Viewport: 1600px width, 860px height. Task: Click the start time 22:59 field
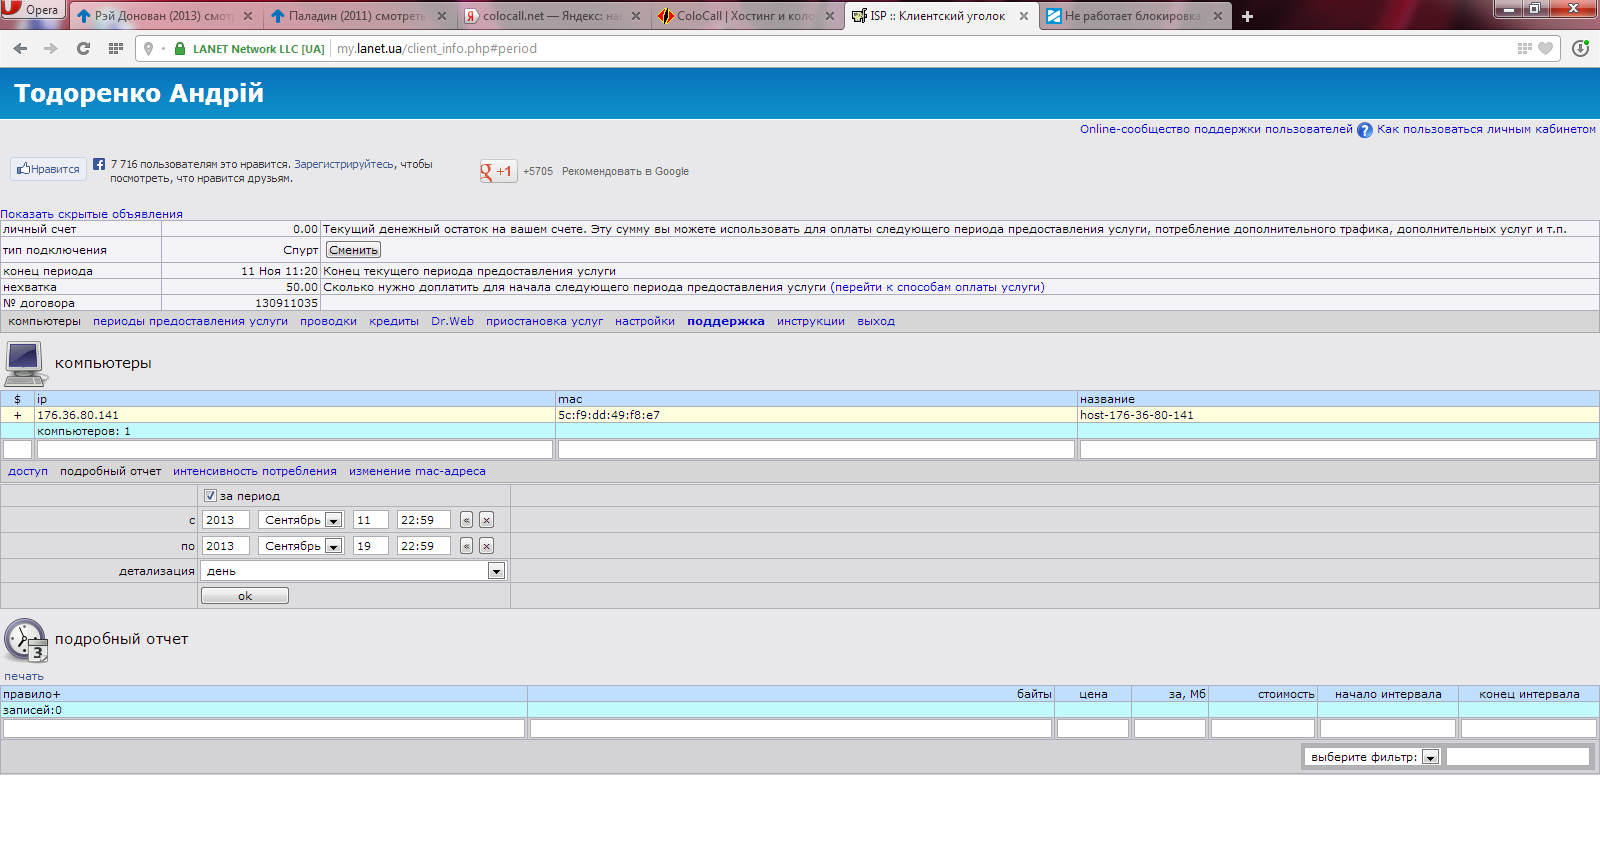click(x=424, y=520)
